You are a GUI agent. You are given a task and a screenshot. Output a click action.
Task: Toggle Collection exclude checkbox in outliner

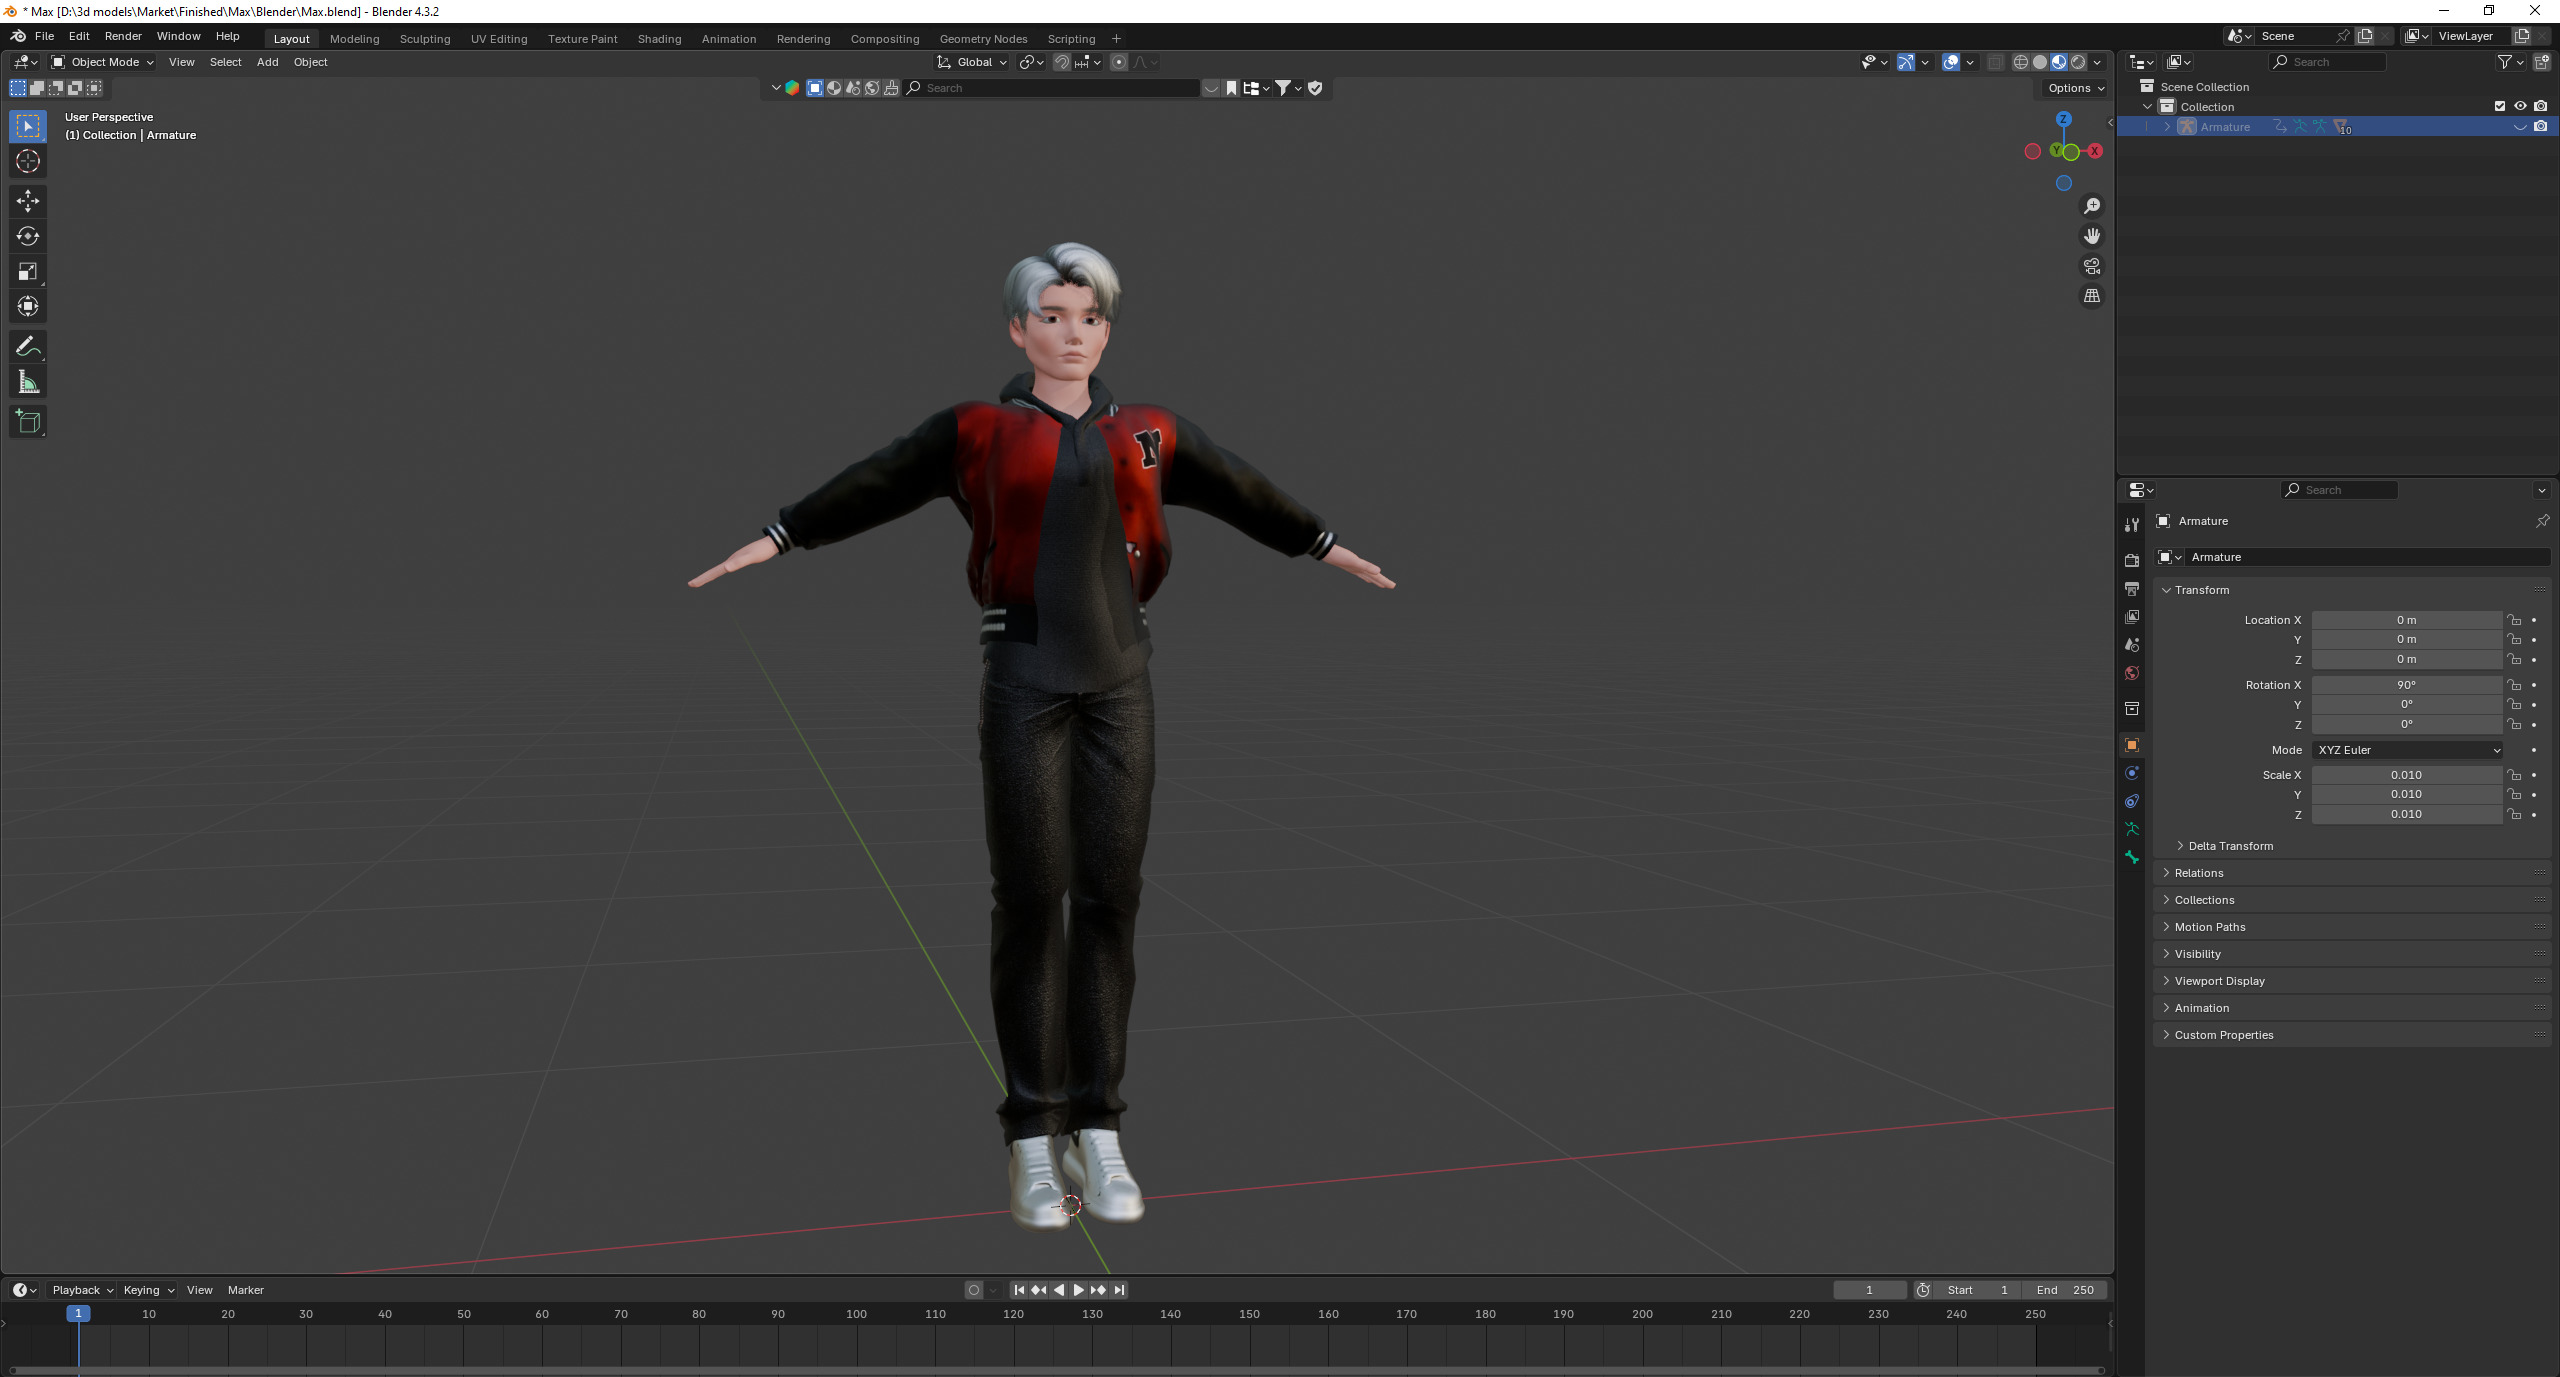click(x=2500, y=106)
